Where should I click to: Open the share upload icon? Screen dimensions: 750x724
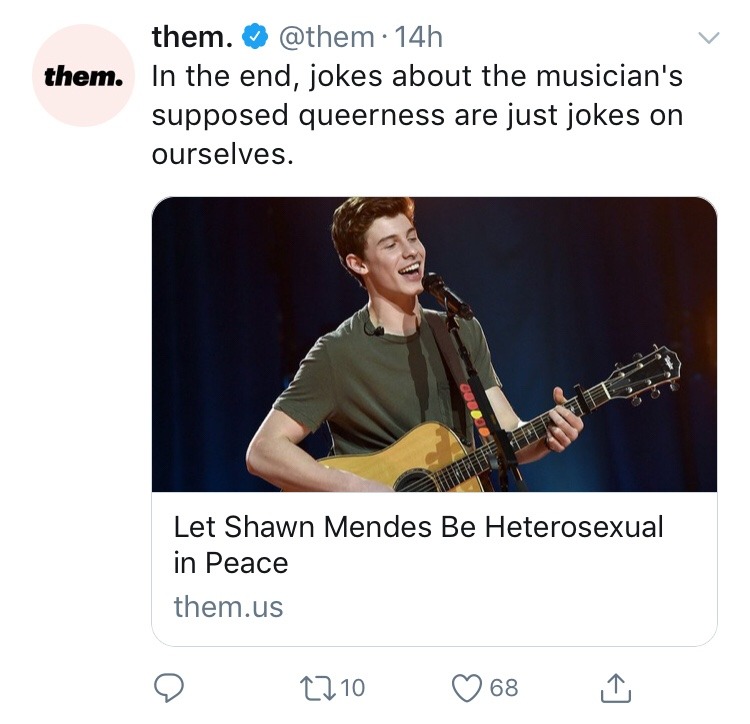point(614,686)
